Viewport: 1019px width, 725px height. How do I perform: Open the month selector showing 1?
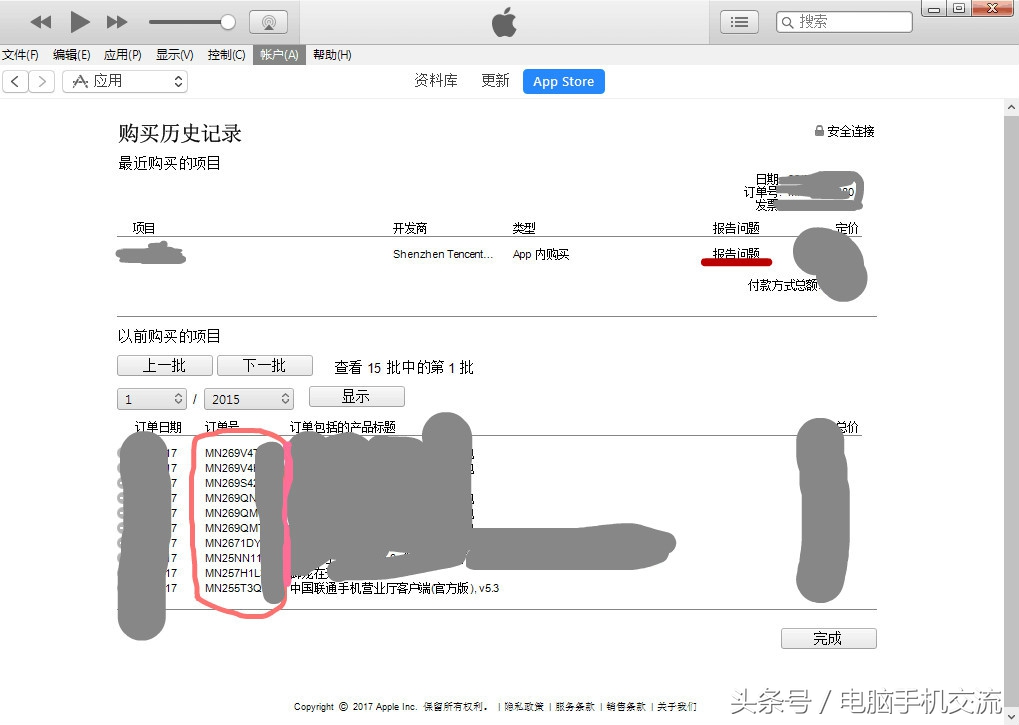tap(151, 398)
